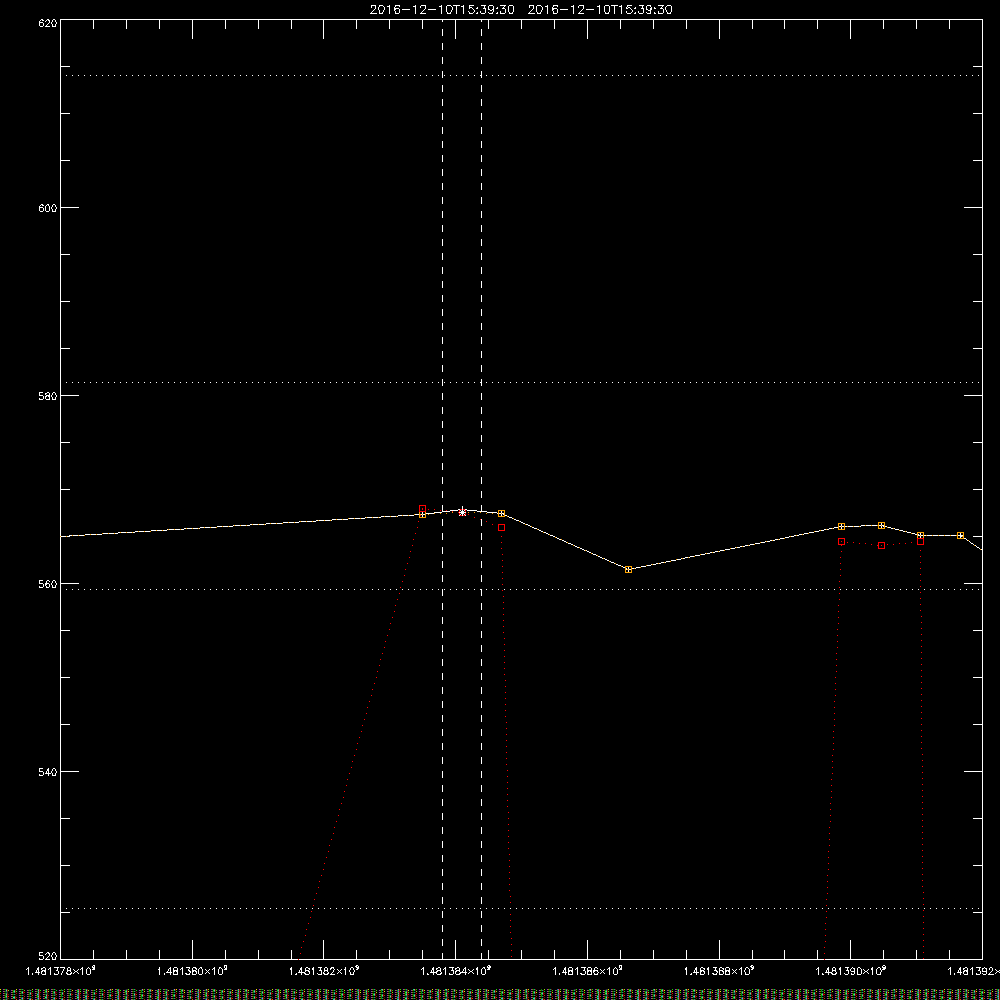
Task: Select the right dashed vertical cursor line
Action: click(x=482, y=489)
